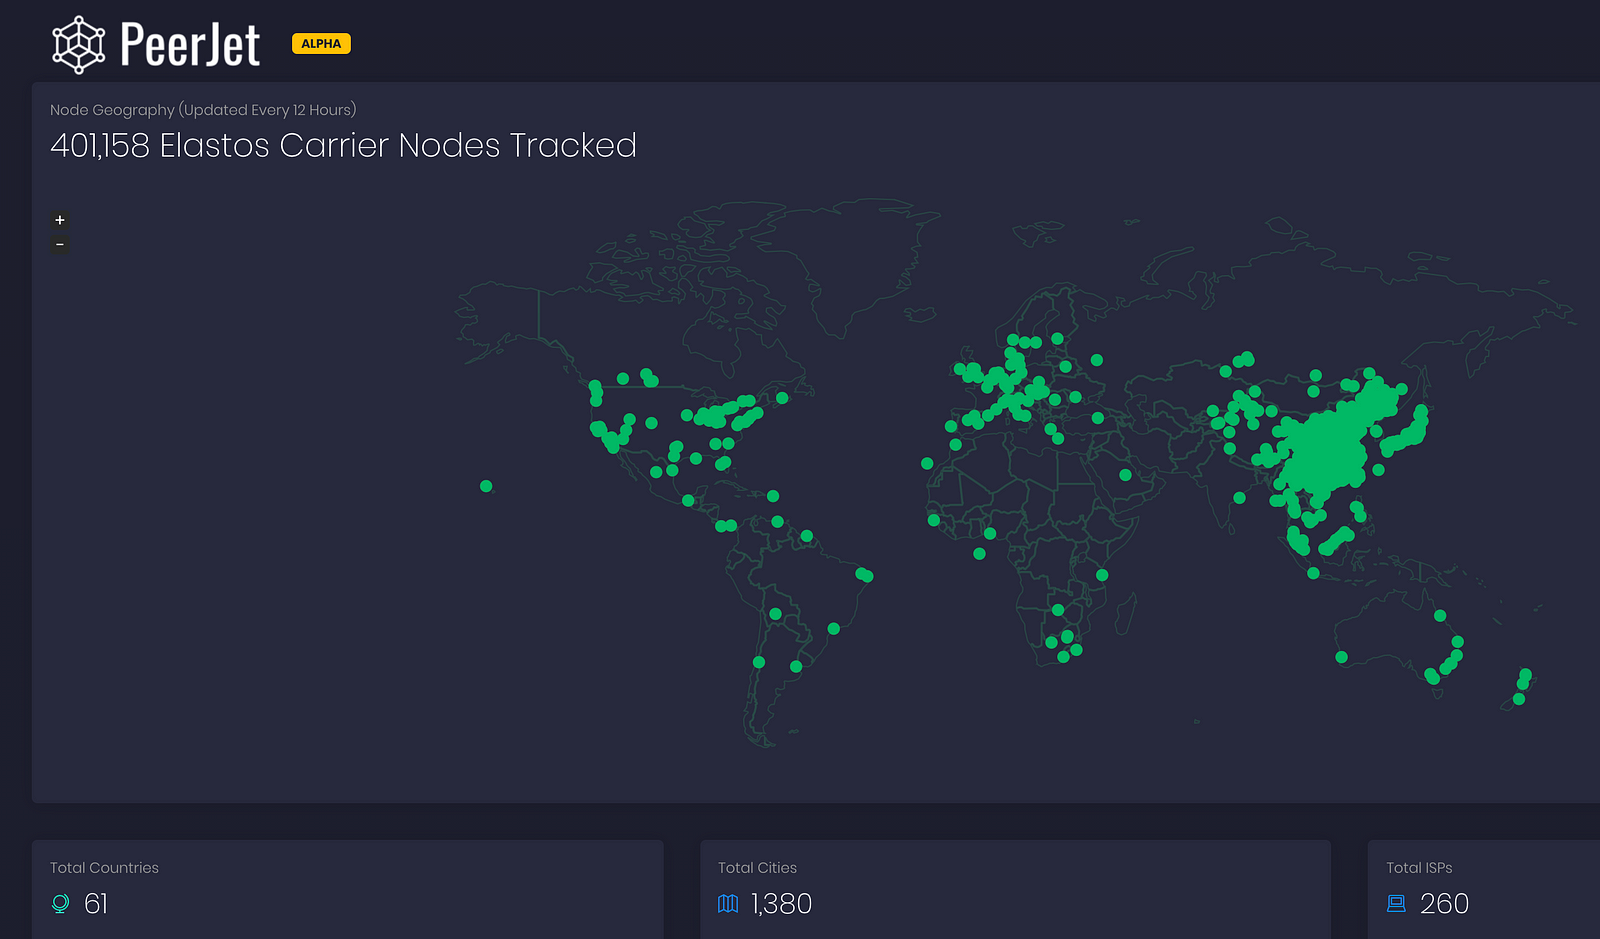Click the isolated node dot in the Pacific (Hawaii)

486,486
